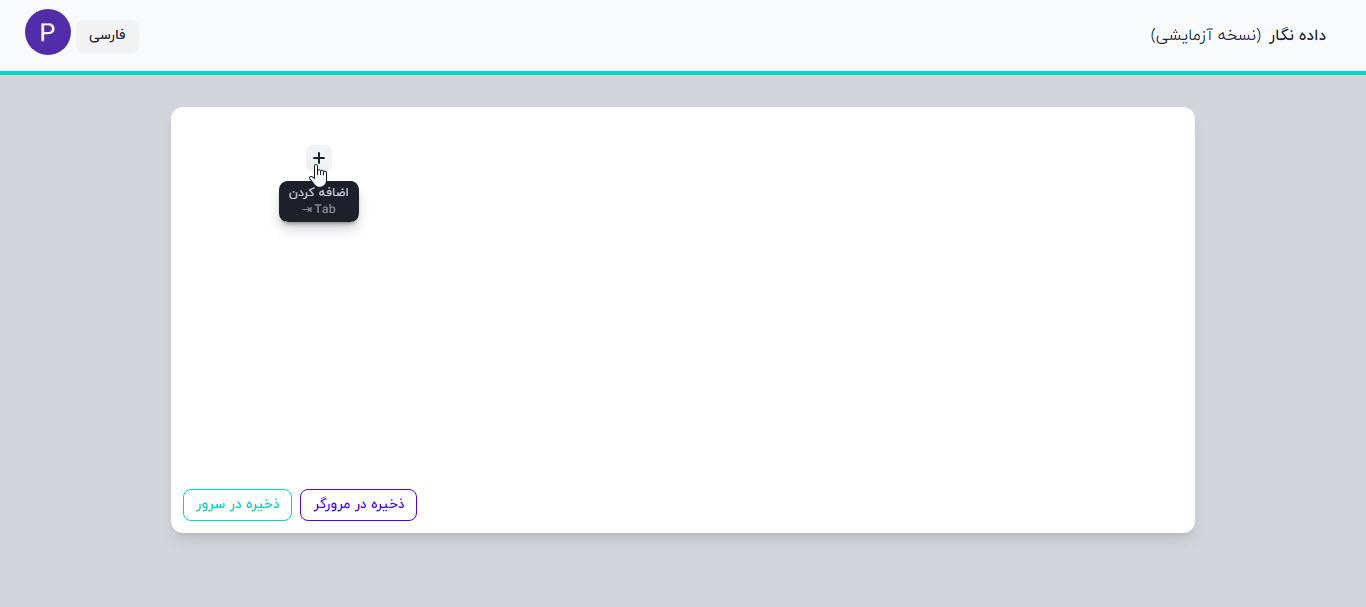Click the نسخه آزمایشی beta label
Image resolution: width=1366 pixels, height=607 pixels.
(x=1206, y=36)
